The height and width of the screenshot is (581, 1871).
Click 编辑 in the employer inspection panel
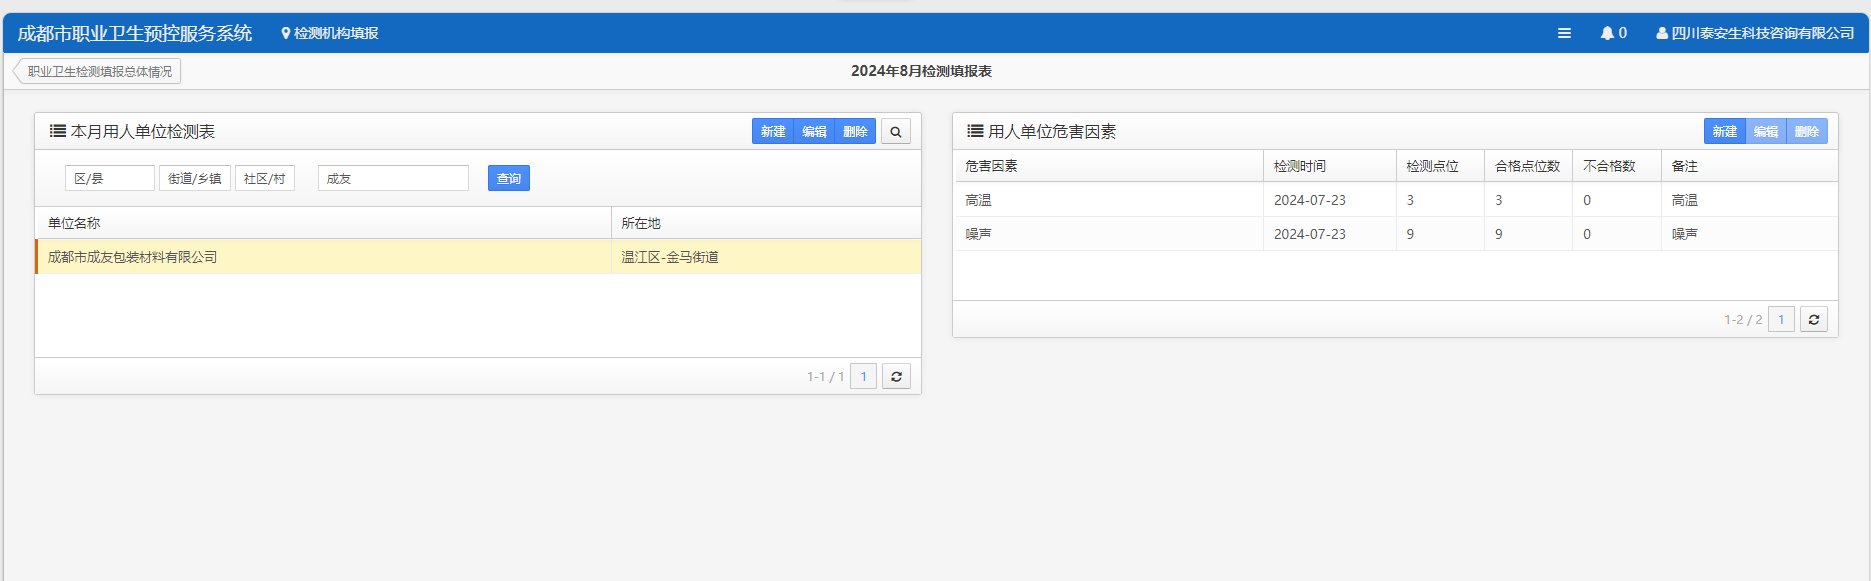coord(814,132)
